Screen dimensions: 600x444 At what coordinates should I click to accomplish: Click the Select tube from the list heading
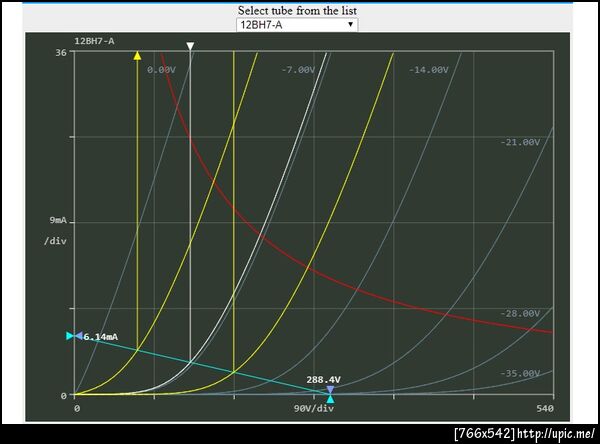click(x=297, y=10)
